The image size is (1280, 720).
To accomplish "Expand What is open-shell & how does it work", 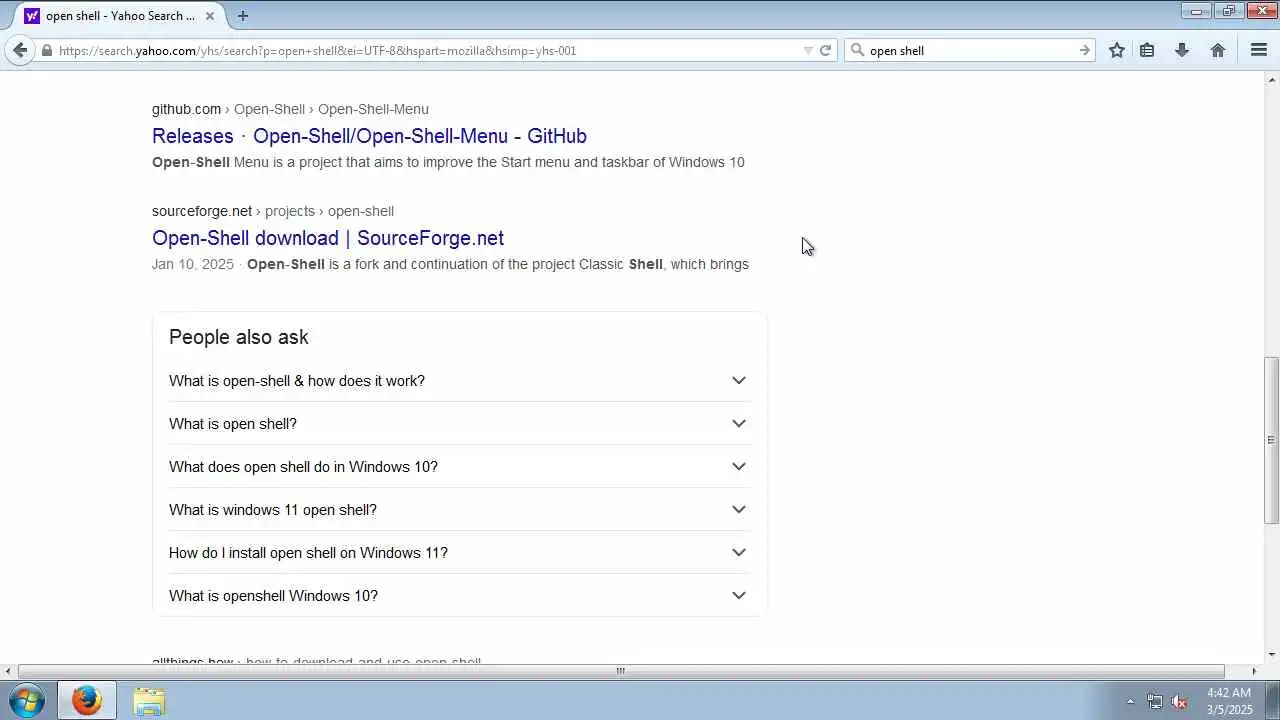I will pos(459,380).
